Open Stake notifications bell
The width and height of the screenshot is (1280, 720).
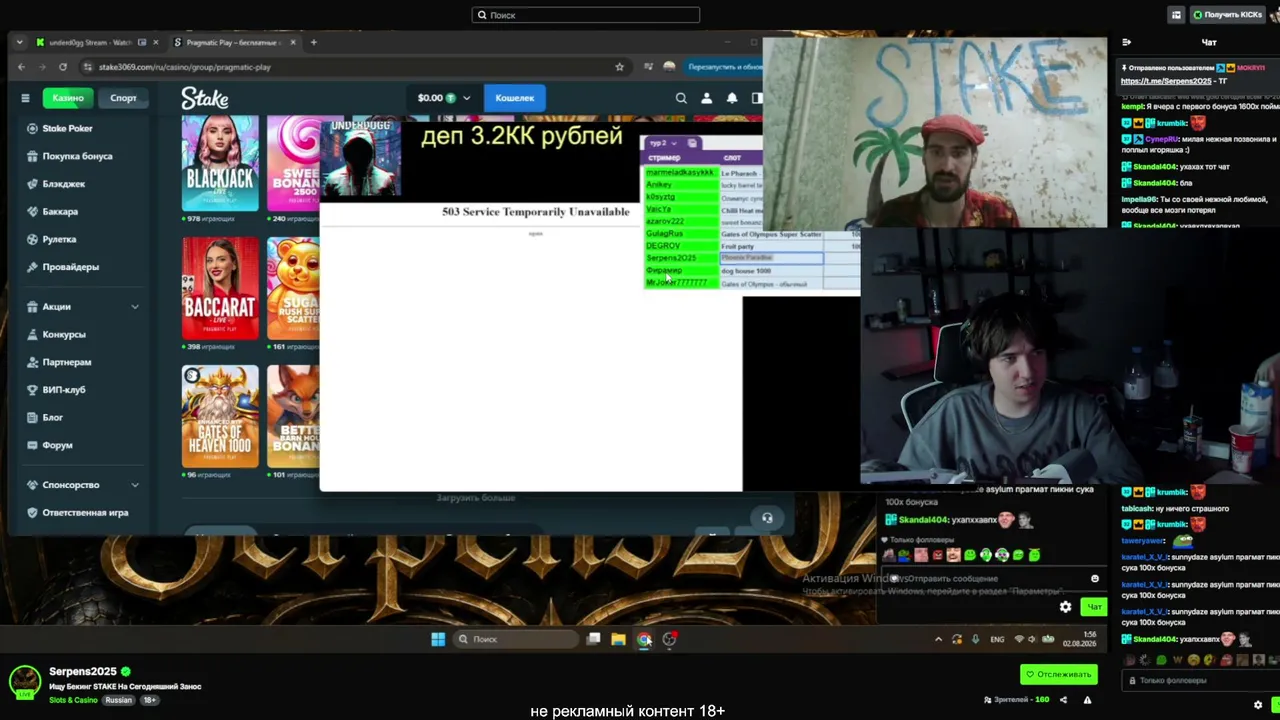[x=732, y=98]
